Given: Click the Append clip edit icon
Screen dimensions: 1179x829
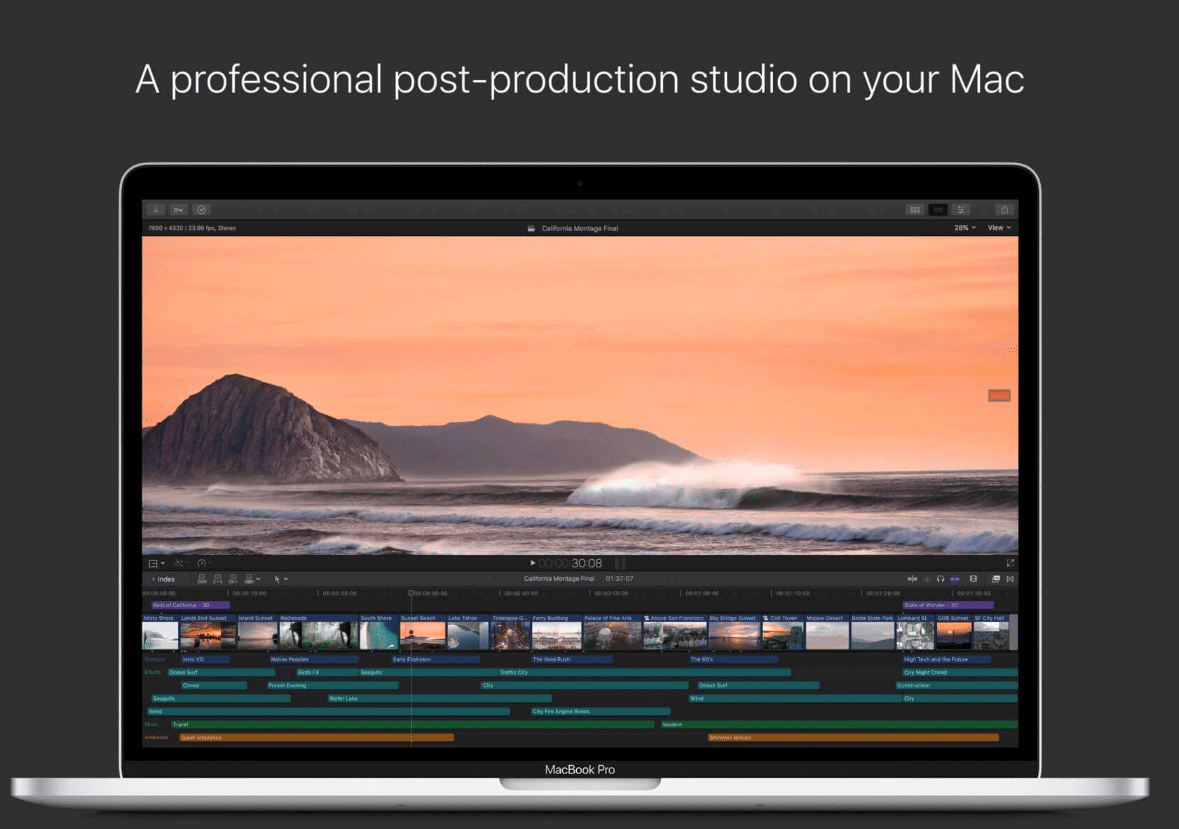Looking at the screenshot, I should [x=233, y=579].
